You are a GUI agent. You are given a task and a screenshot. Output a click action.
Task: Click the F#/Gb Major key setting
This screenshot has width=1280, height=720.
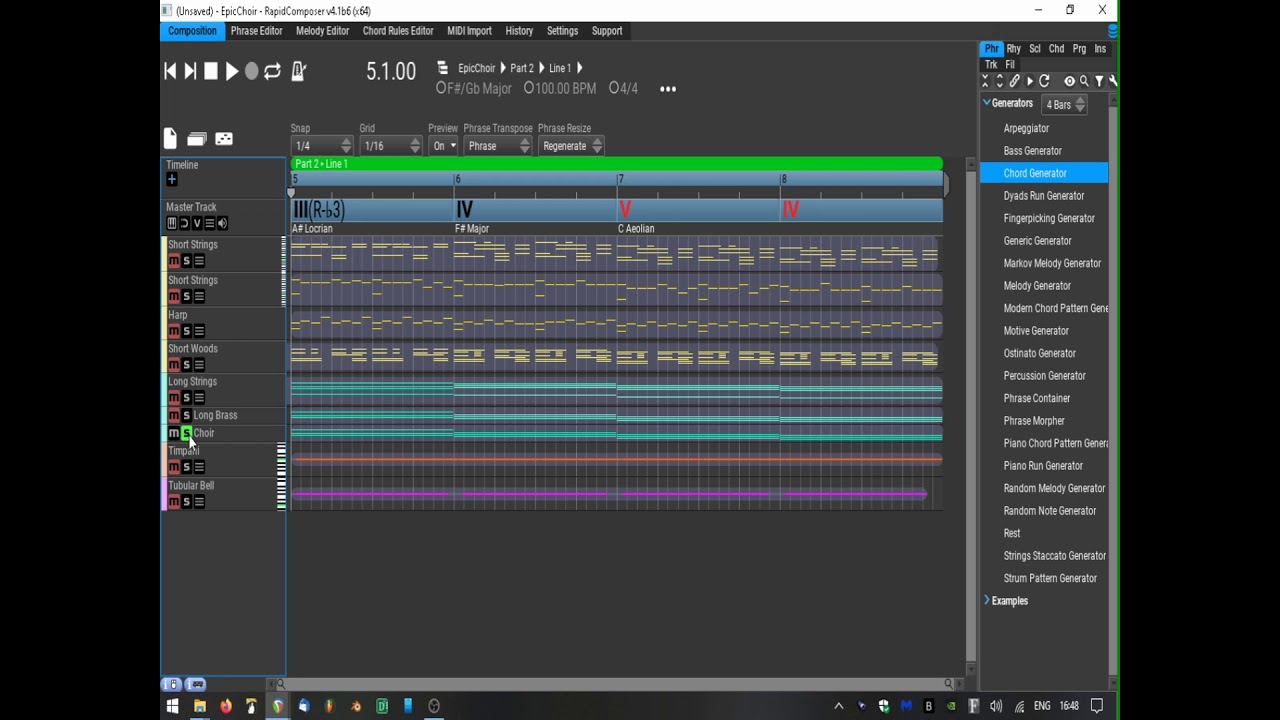474,89
